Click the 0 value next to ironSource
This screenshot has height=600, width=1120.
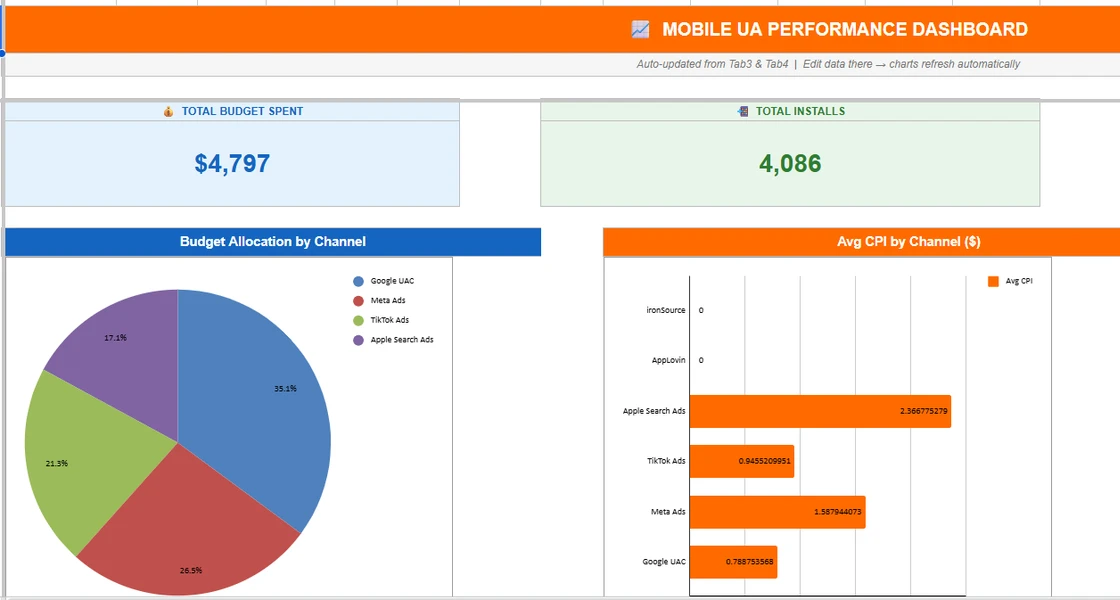coord(701,311)
